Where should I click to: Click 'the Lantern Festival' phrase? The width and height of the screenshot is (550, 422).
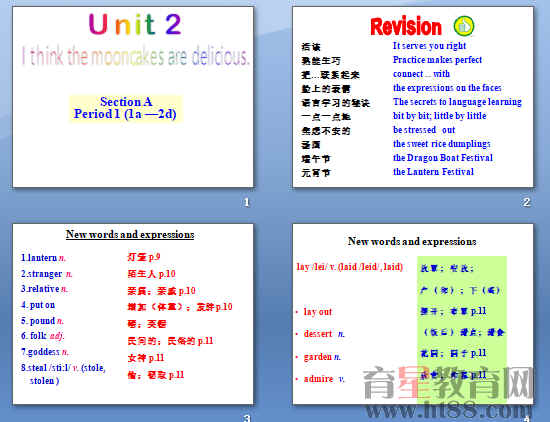433,172
